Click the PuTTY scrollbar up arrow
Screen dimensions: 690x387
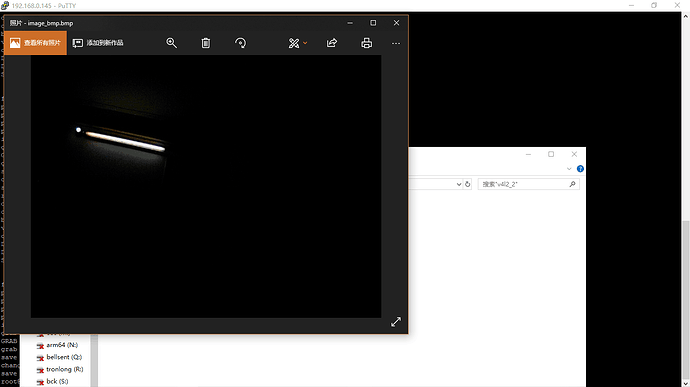click(686, 16)
